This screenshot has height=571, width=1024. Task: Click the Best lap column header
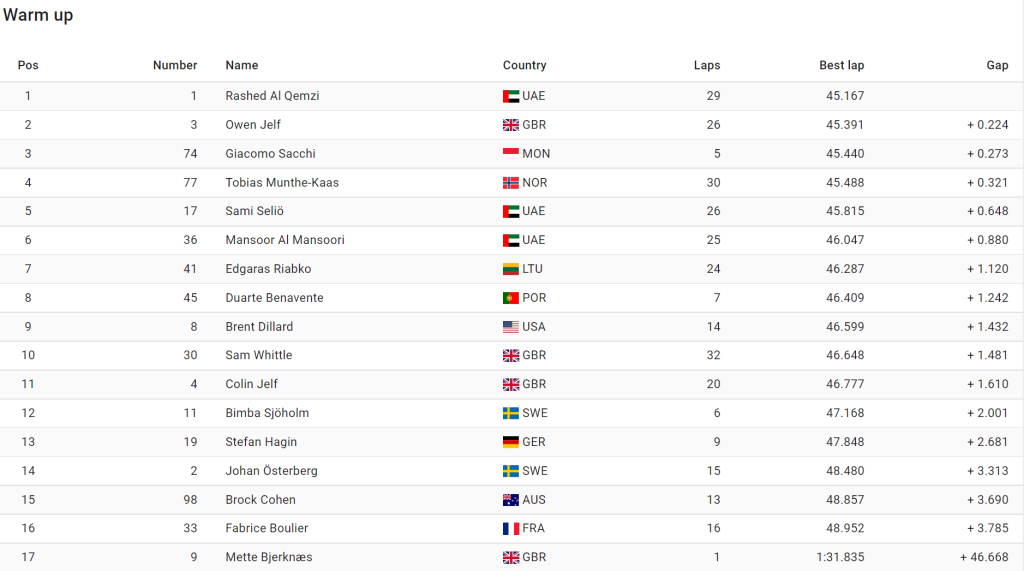pos(841,65)
